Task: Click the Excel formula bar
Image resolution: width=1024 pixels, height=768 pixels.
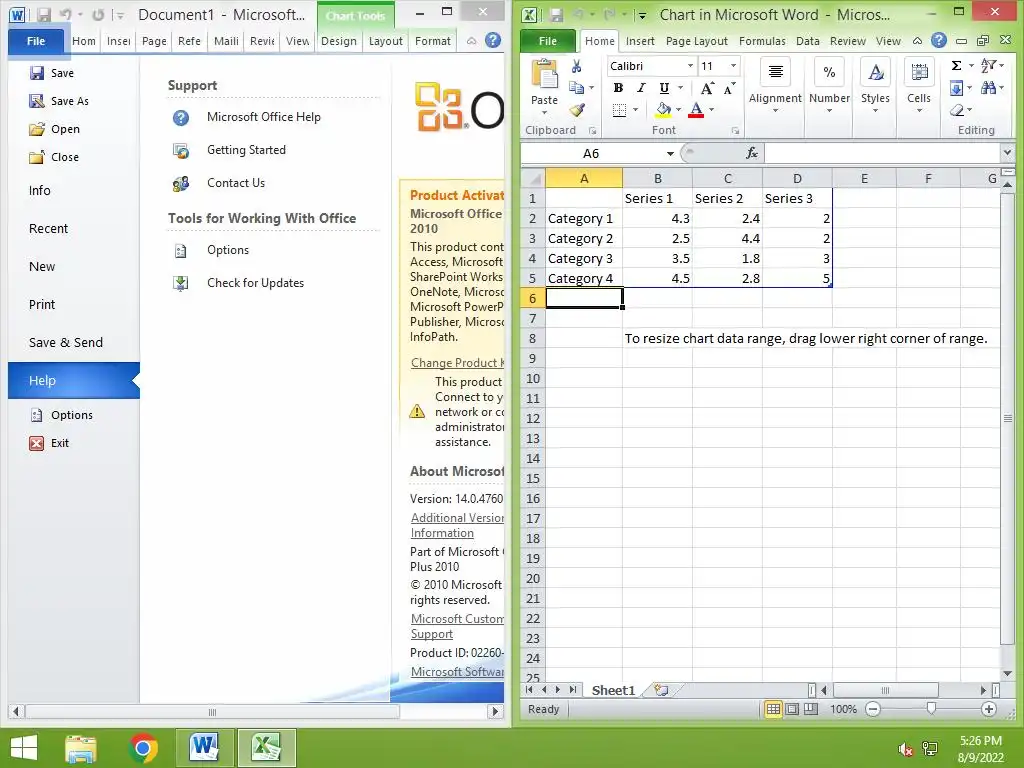Action: tap(882, 153)
